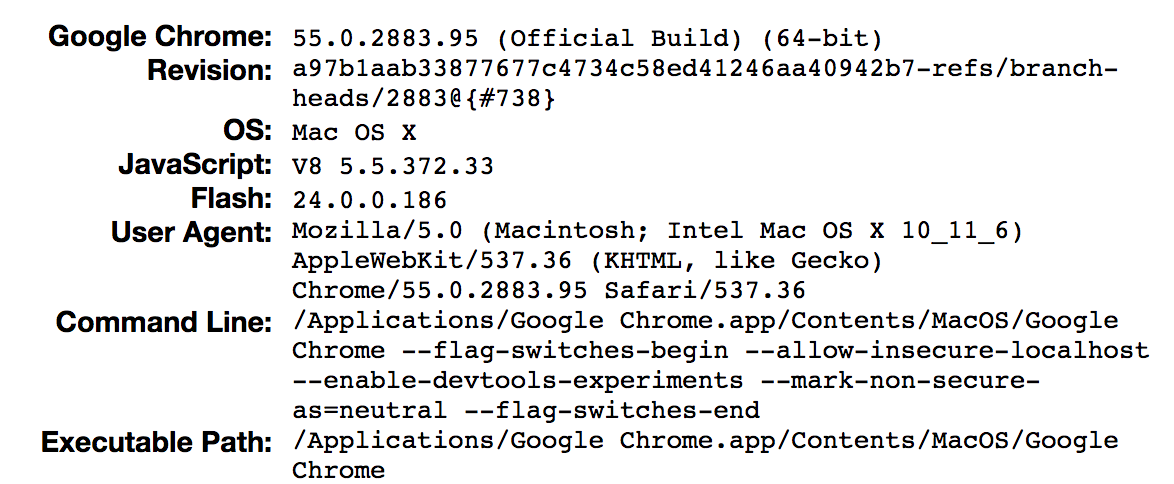
Task: Click the Flash version 24.0.0.186
Action: pyautogui.click(x=369, y=200)
